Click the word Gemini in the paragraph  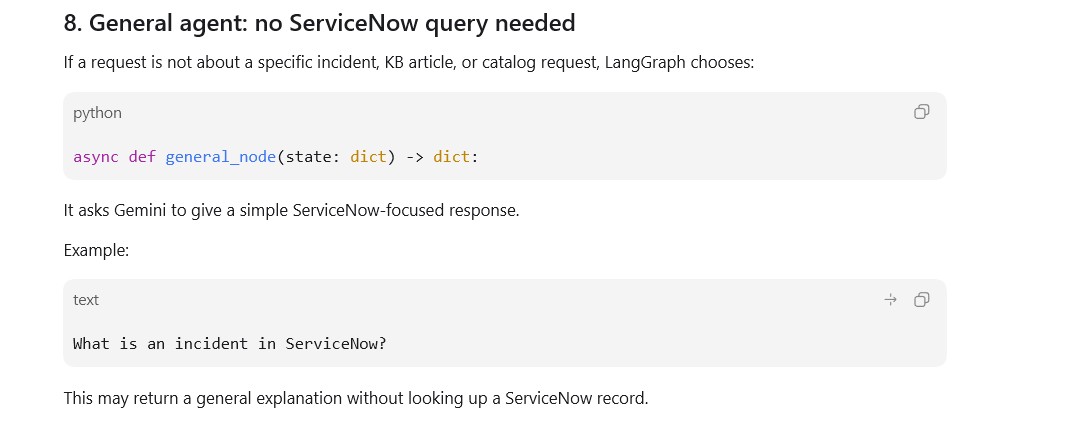tap(141, 210)
